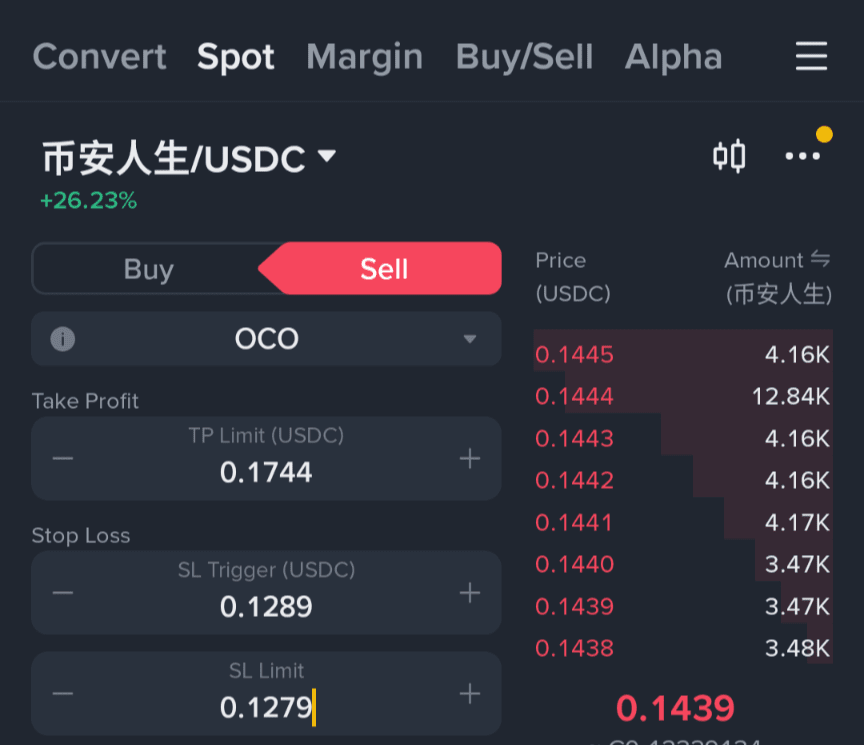Image resolution: width=864 pixels, height=745 pixels.
Task: Decrease TP Limit with minus icon
Action: click(63, 458)
